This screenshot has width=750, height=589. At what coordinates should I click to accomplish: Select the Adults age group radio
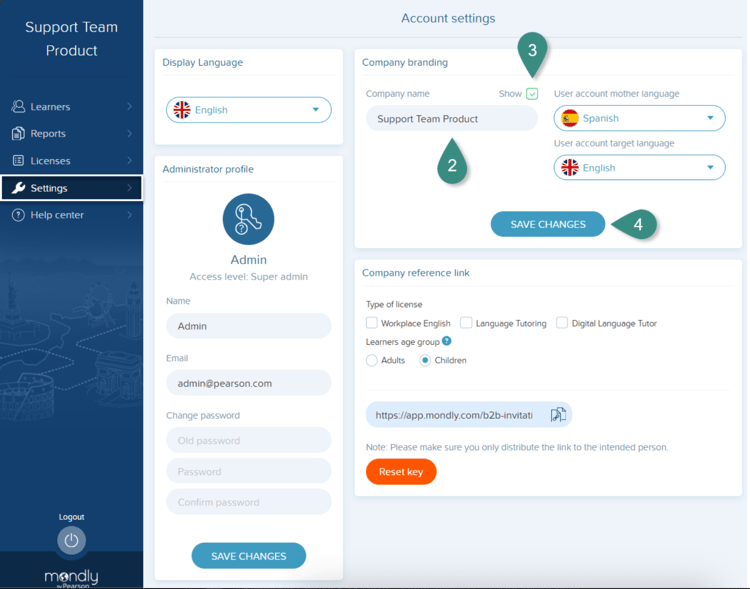tap(372, 360)
